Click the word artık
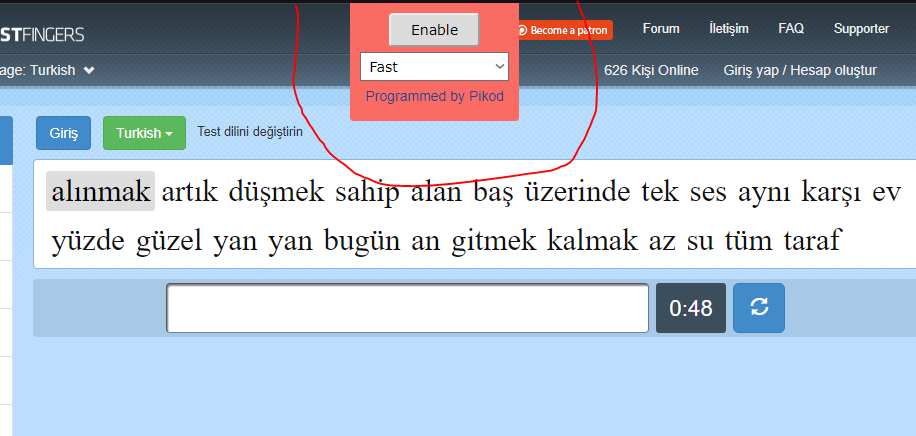The image size is (916, 436). 189,192
